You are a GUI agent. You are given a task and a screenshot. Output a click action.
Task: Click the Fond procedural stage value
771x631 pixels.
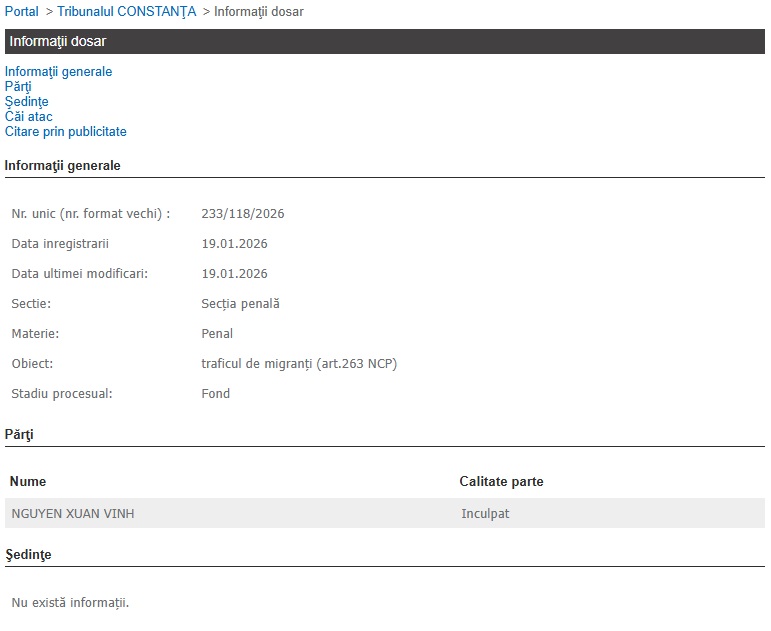[215, 394]
